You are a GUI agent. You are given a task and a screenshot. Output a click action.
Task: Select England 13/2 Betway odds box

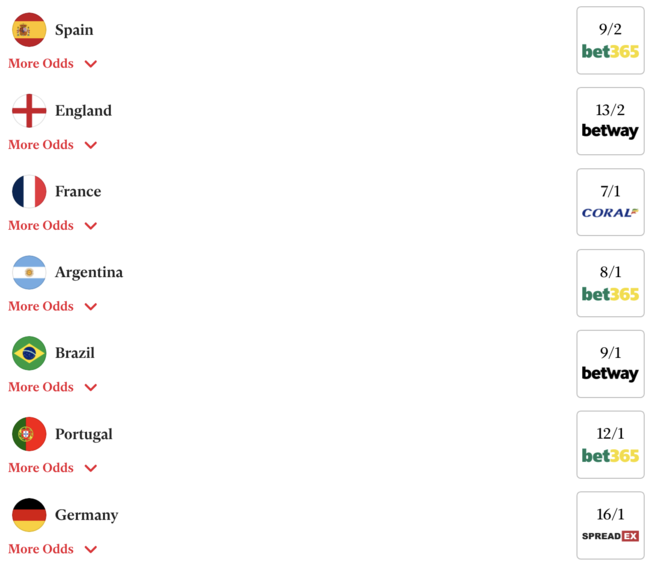click(610, 121)
